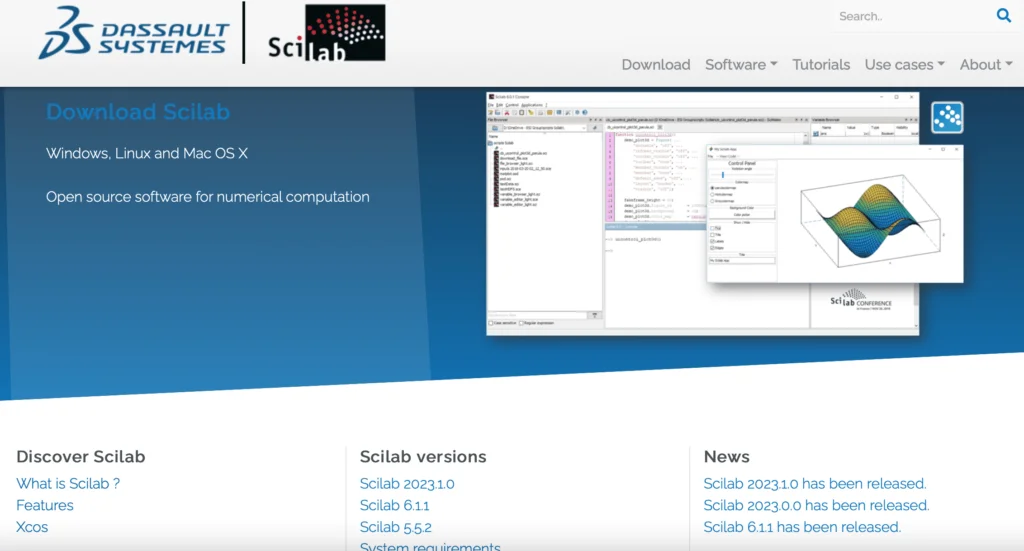Open the What is Scilab ? link
1024x551 pixels.
point(68,484)
